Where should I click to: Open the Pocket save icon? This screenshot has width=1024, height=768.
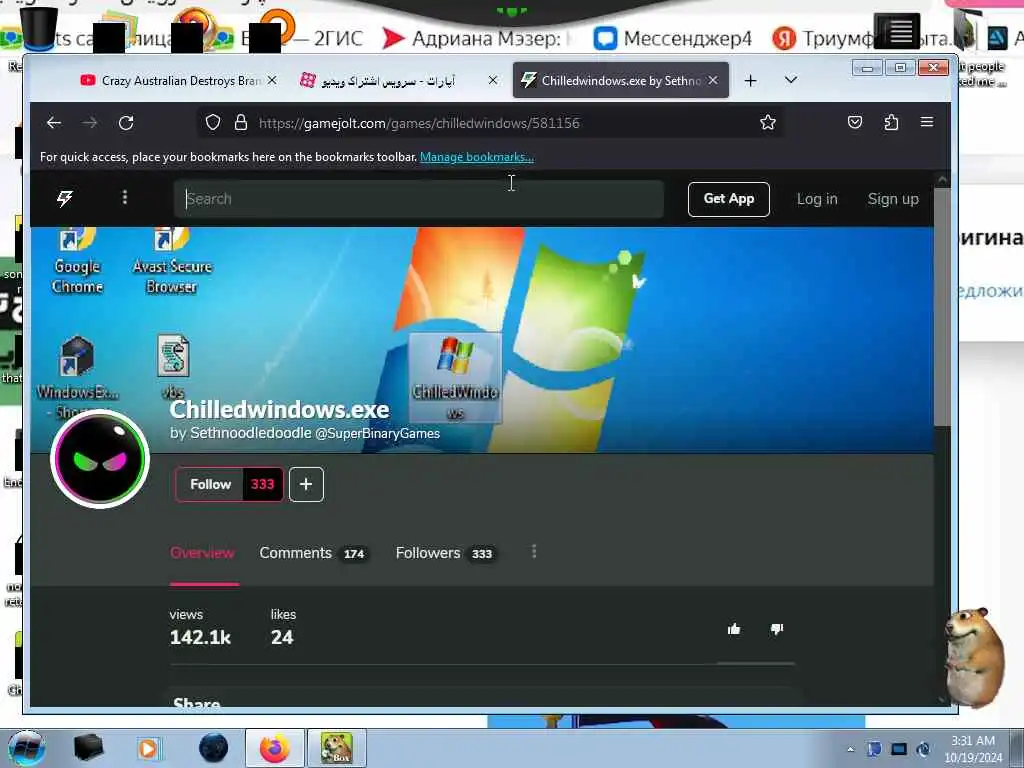pyautogui.click(x=855, y=122)
